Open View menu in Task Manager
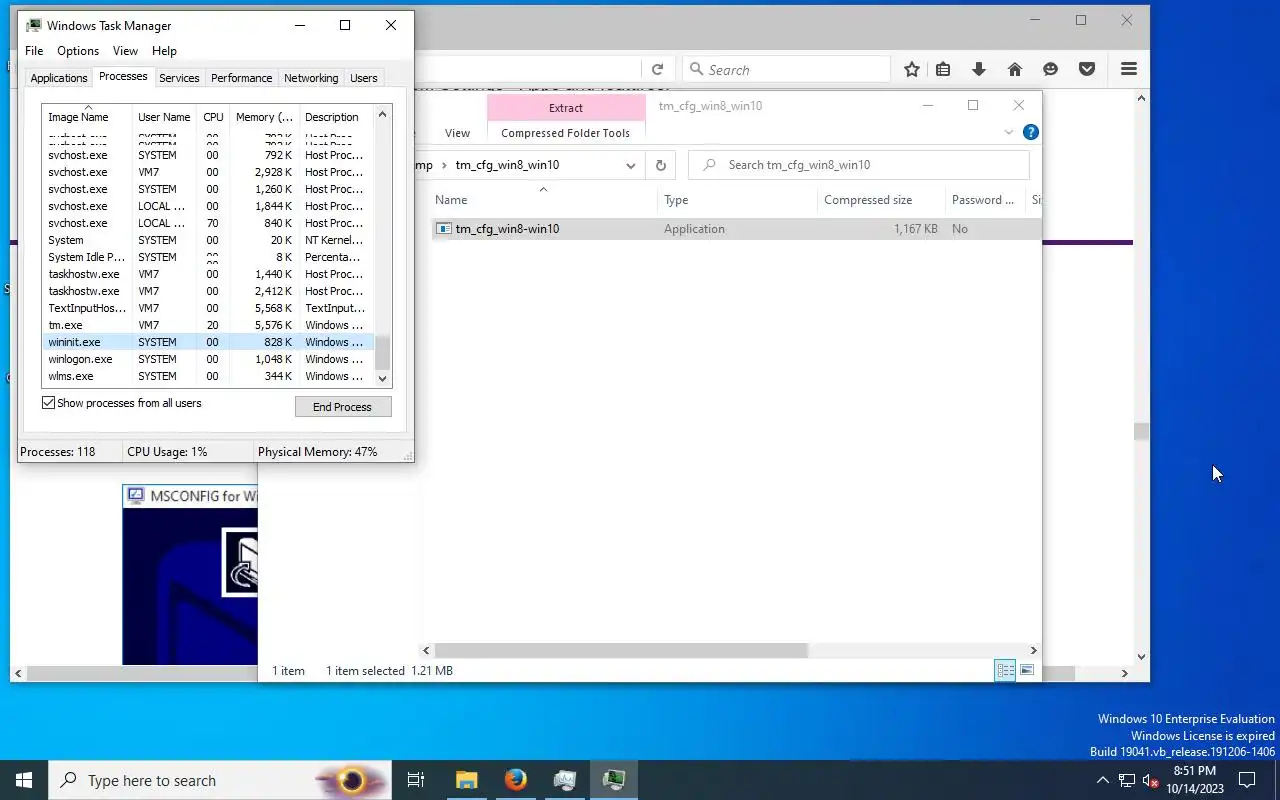Image resolution: width=1280 pixels, height=800 pixels. pos(125,51)
